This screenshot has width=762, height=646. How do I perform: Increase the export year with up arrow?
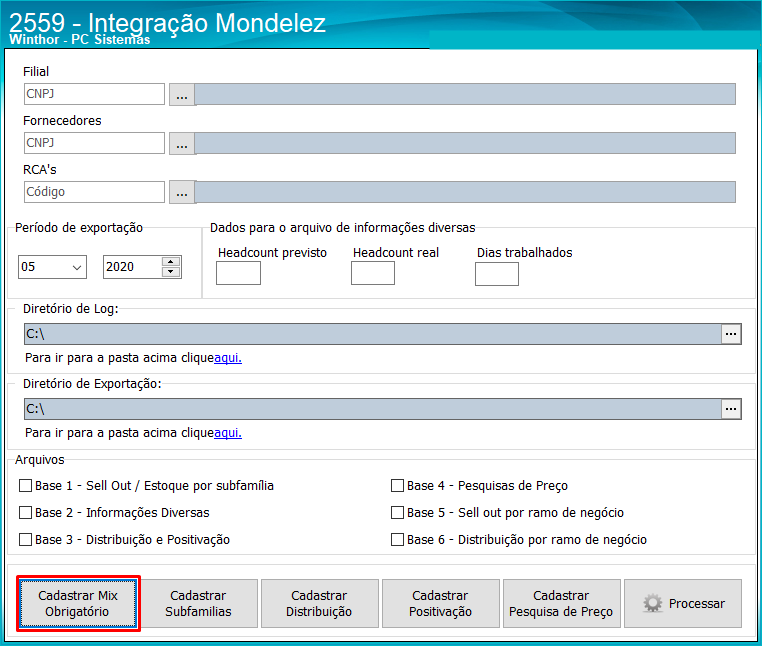pyautogui.click(x=171, y=262)
